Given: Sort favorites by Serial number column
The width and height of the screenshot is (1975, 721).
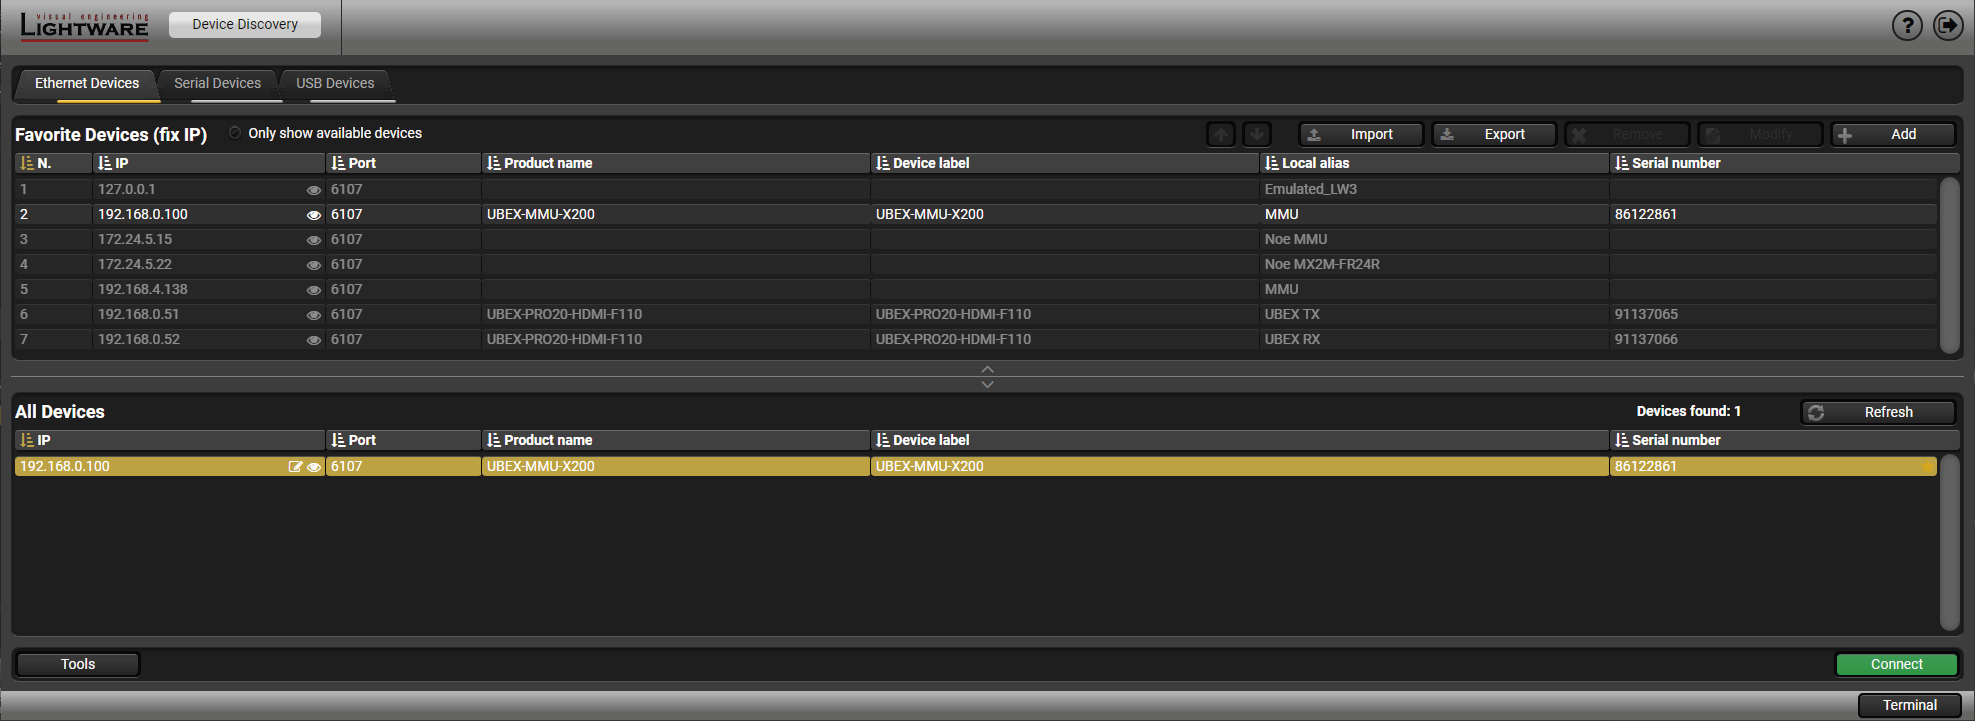Looking at the screenshot, I should tap(1784, 163).
